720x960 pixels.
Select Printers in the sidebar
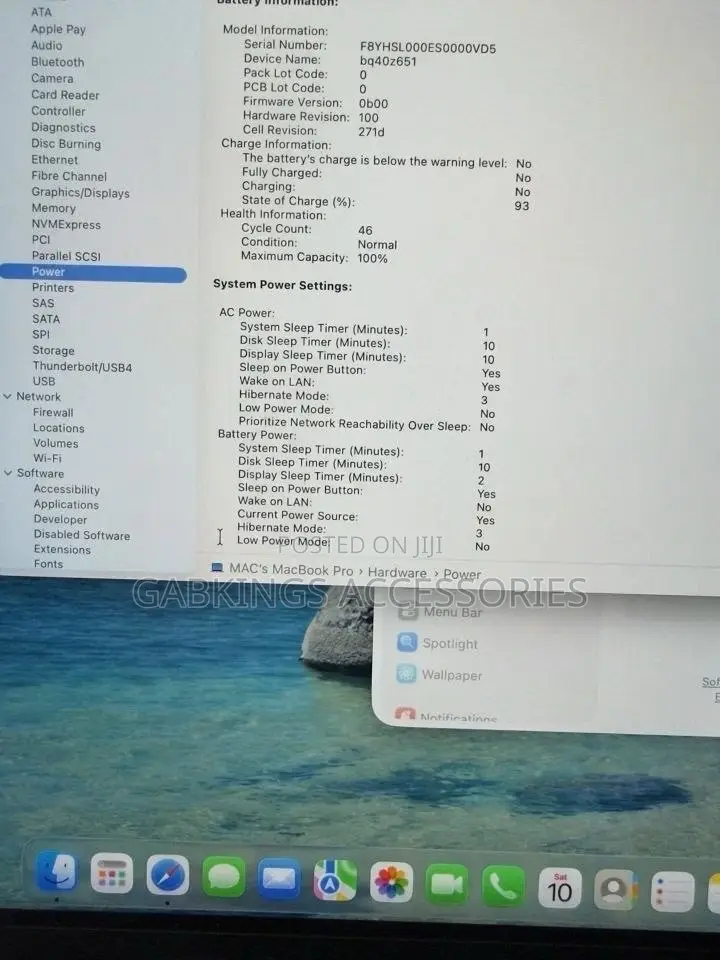pos(53,288)
